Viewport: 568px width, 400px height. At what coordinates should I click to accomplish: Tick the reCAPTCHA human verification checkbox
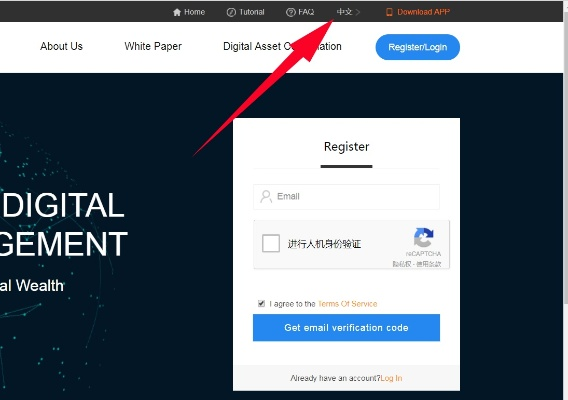tap(271, 243)
